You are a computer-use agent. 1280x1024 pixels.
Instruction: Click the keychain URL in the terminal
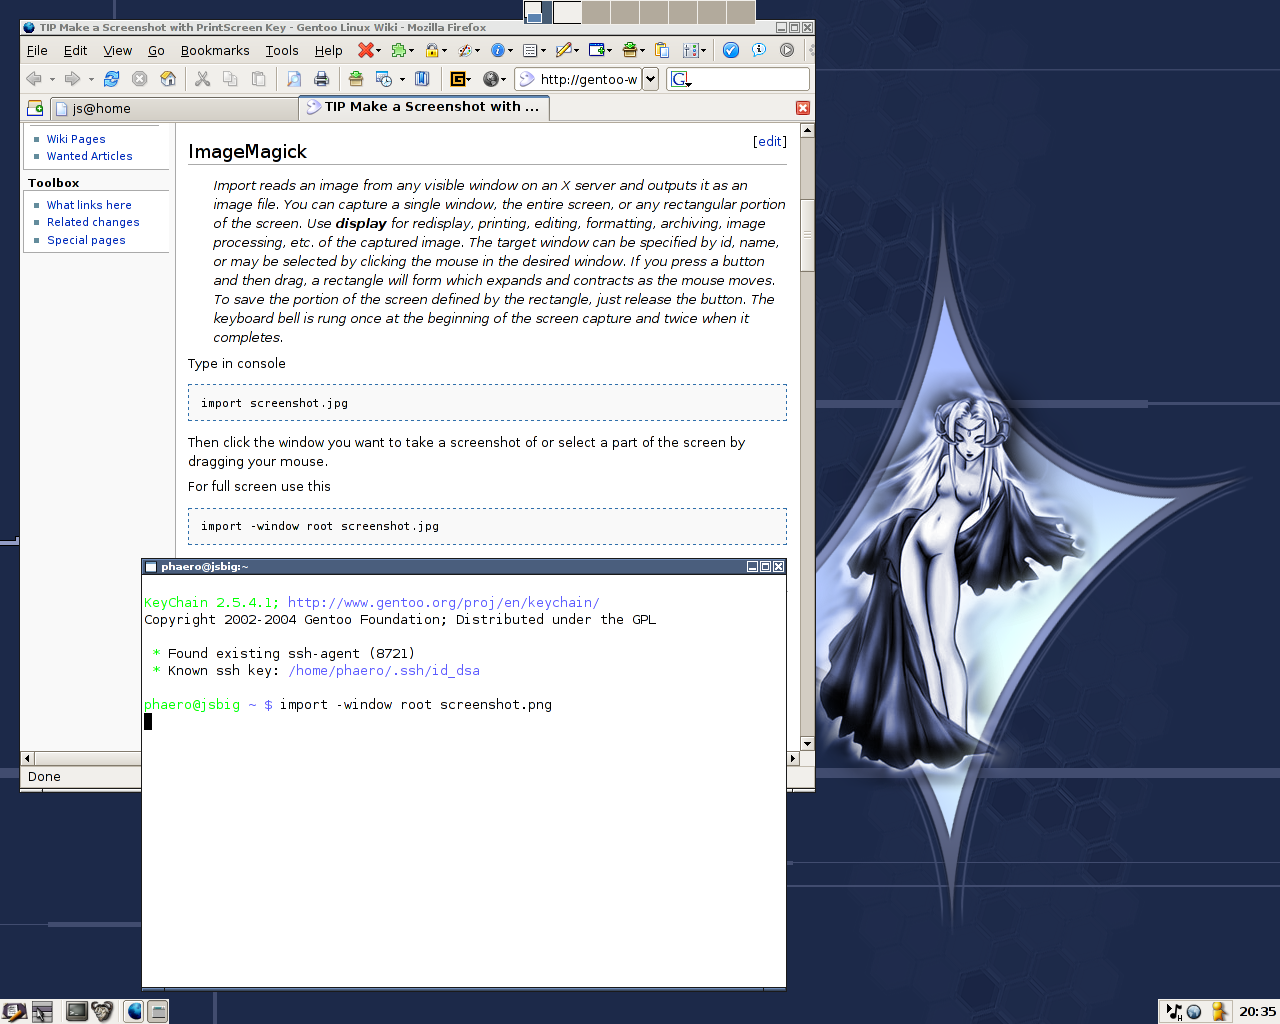444,602
